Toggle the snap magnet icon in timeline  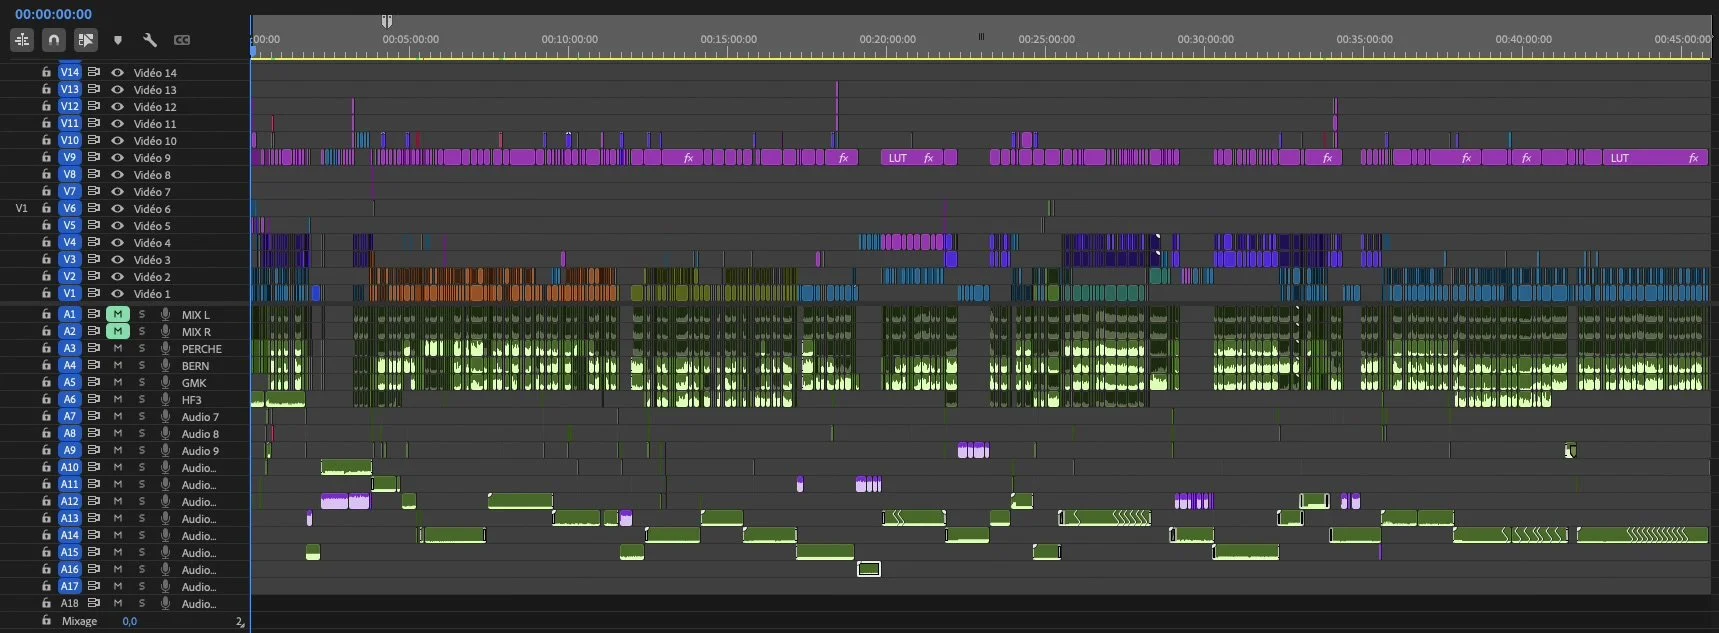pos(54,40)
